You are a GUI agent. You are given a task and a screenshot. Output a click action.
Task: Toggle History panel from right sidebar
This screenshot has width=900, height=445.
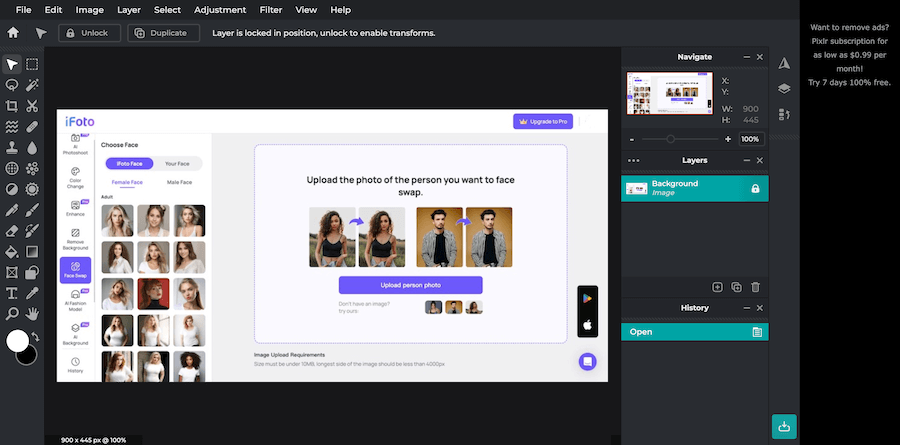coord(784,114)
